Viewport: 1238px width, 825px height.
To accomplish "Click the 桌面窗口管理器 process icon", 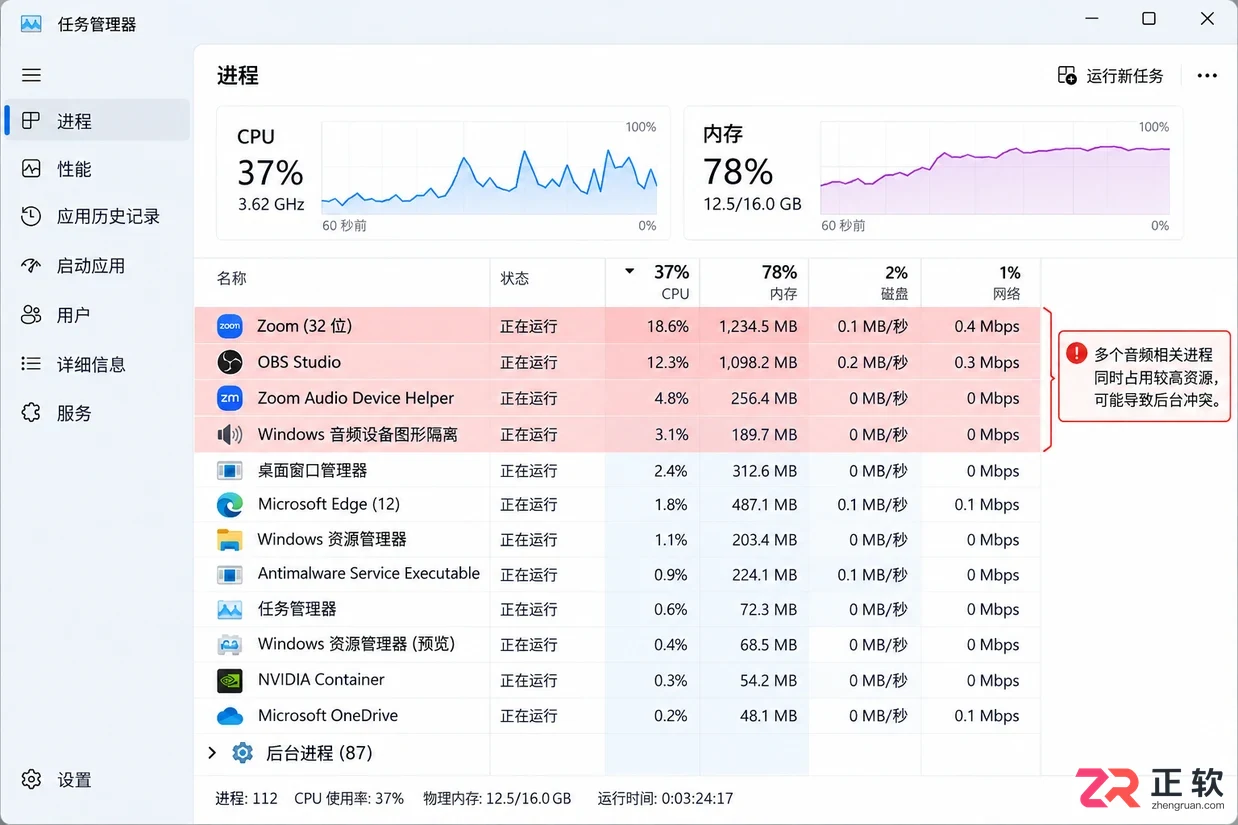I will pos(230,470).
